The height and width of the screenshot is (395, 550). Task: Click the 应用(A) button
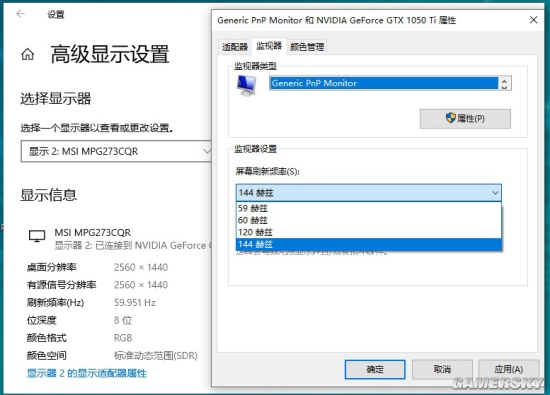[x=509, y=369]
